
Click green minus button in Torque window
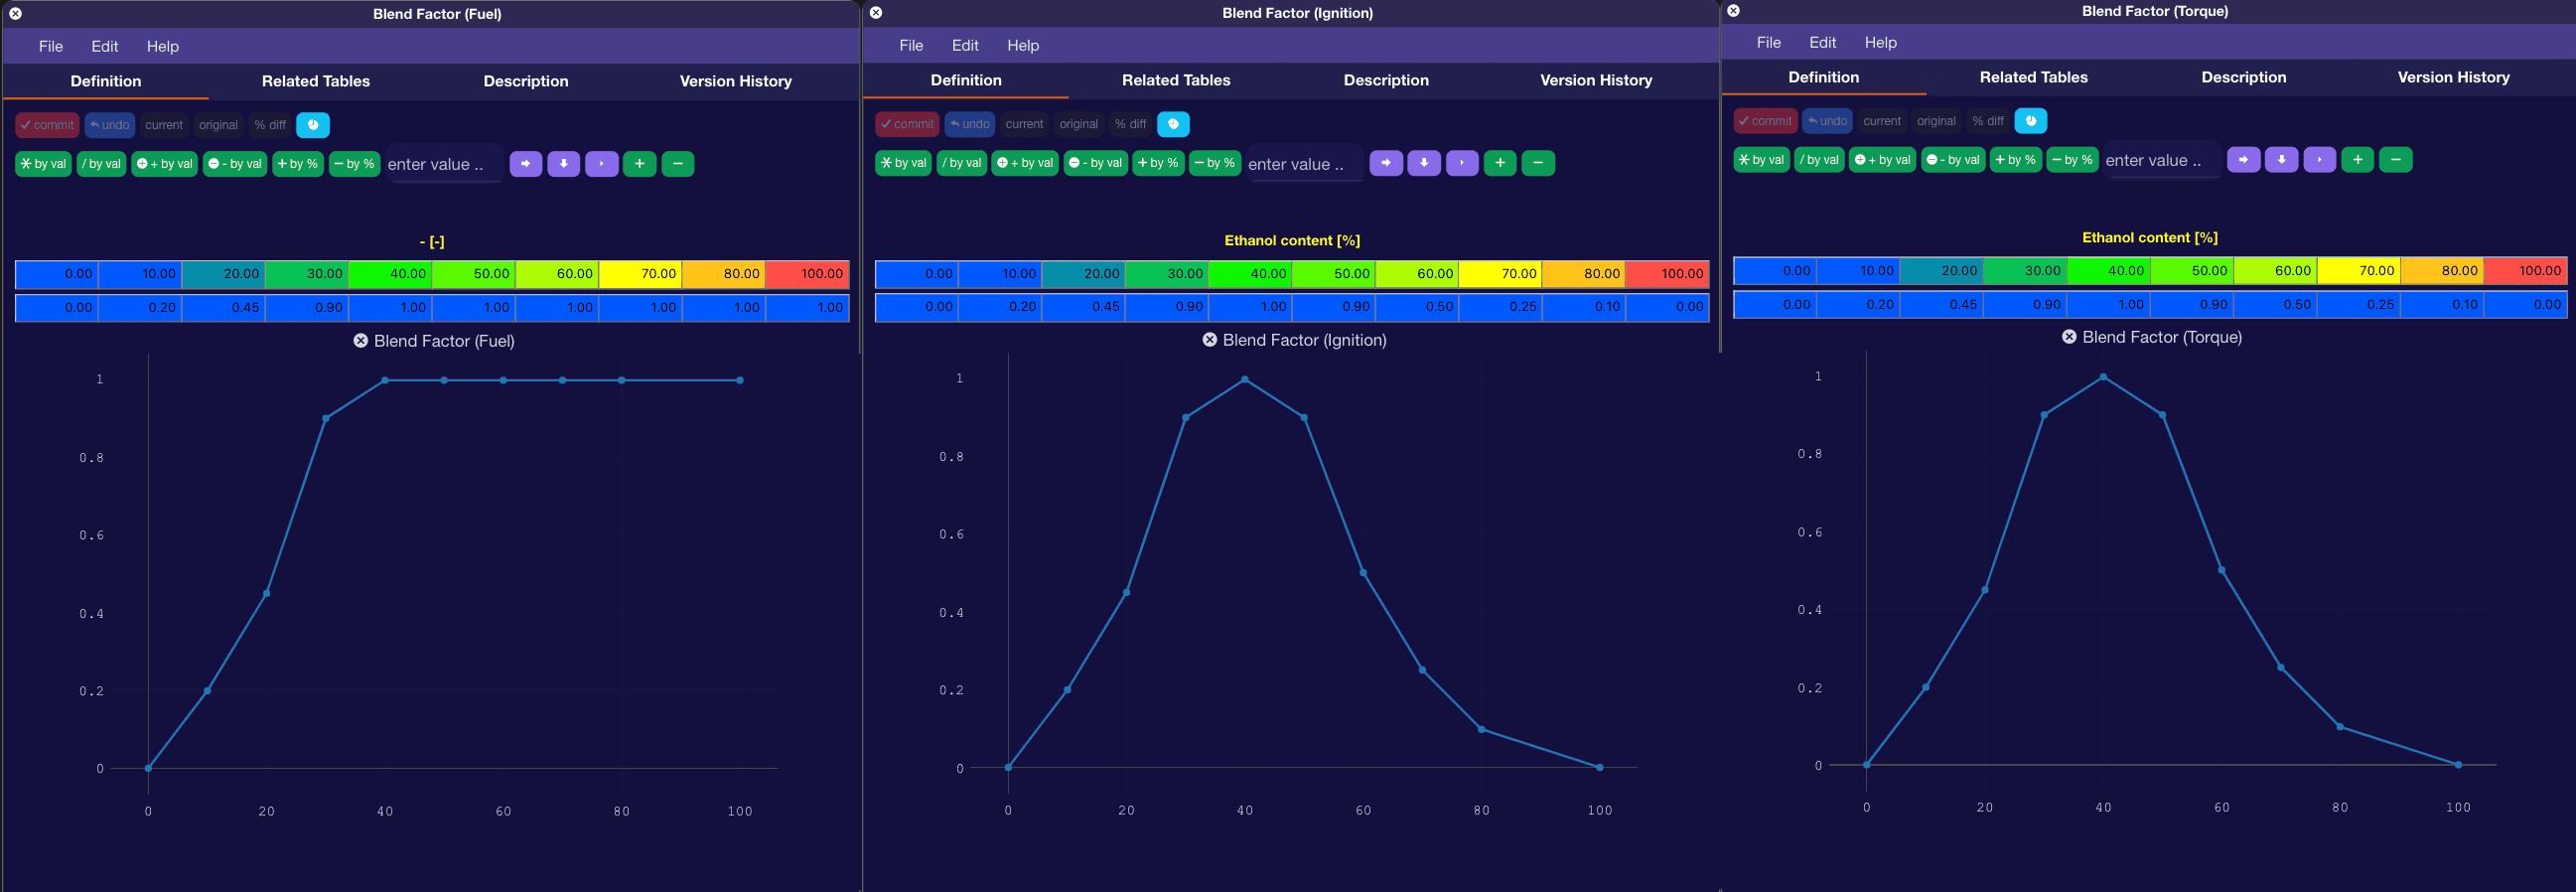coord(2395,160)
